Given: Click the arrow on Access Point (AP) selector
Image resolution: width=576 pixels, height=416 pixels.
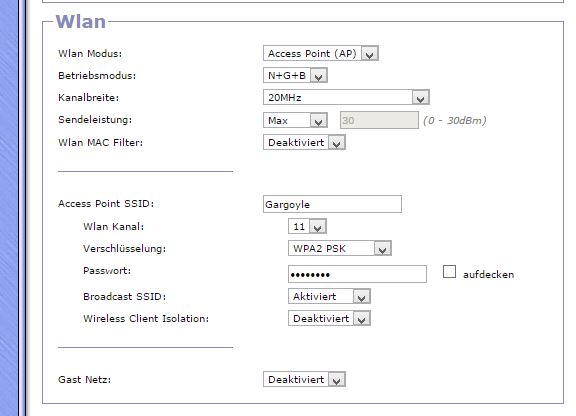Looking at the screenshot, I should coord(370,54).
